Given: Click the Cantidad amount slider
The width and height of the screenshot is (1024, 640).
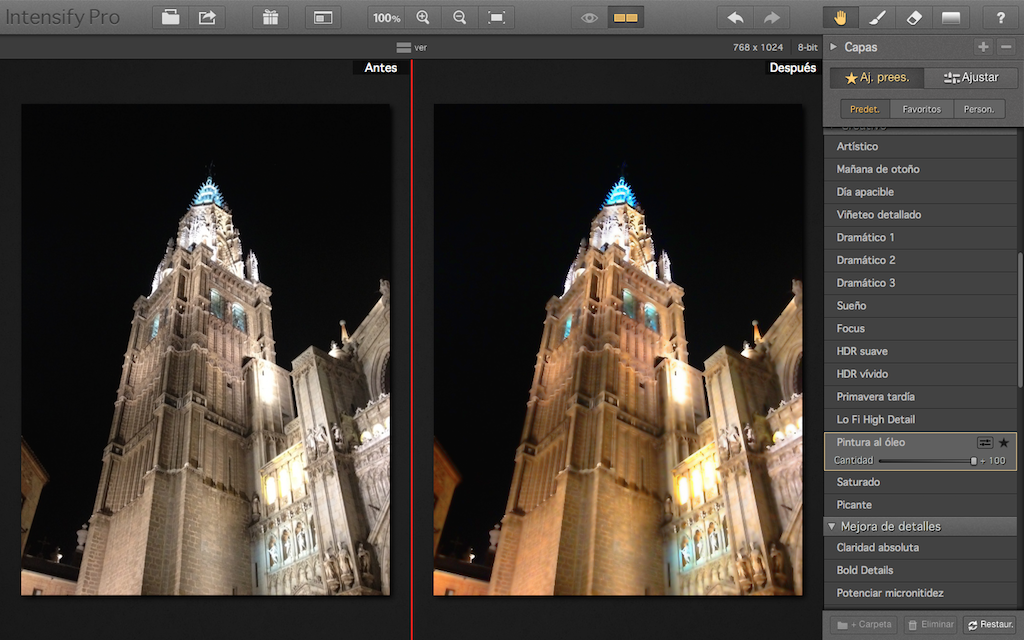Looking at the screenshot, I should [x=926, y=460].
